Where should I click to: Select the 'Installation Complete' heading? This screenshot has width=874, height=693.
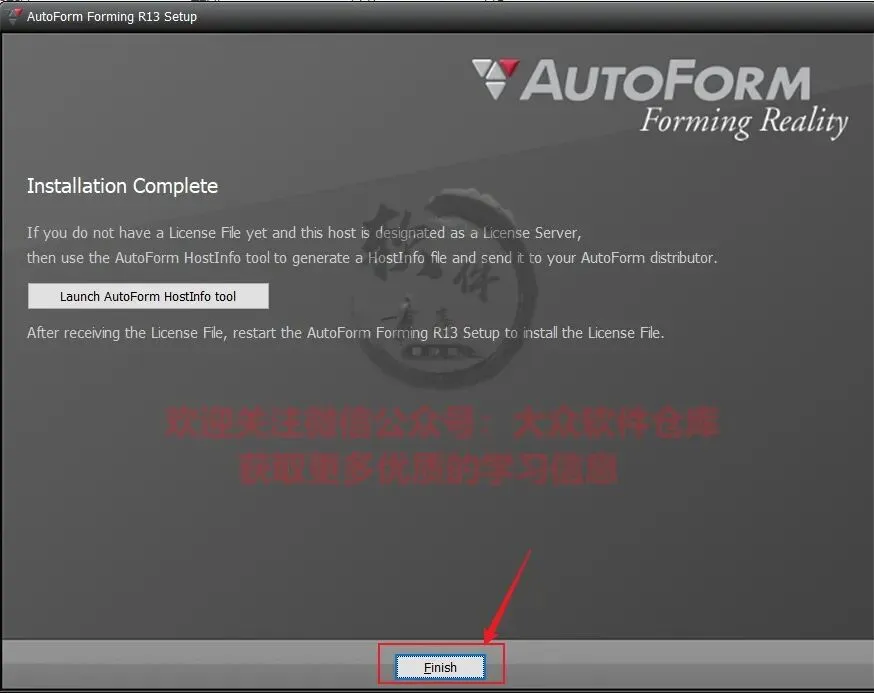(123, 186)
